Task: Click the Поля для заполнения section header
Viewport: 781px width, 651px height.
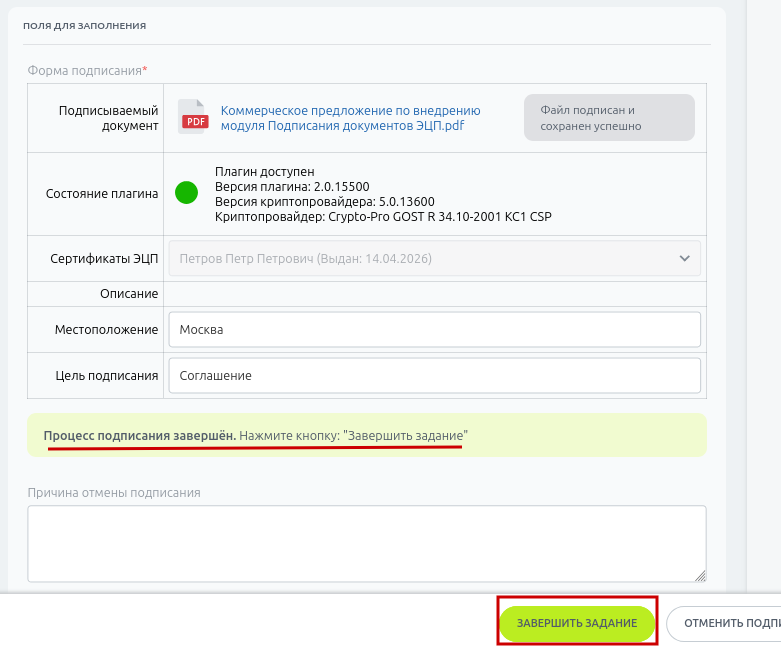Action: click(84, 24)
